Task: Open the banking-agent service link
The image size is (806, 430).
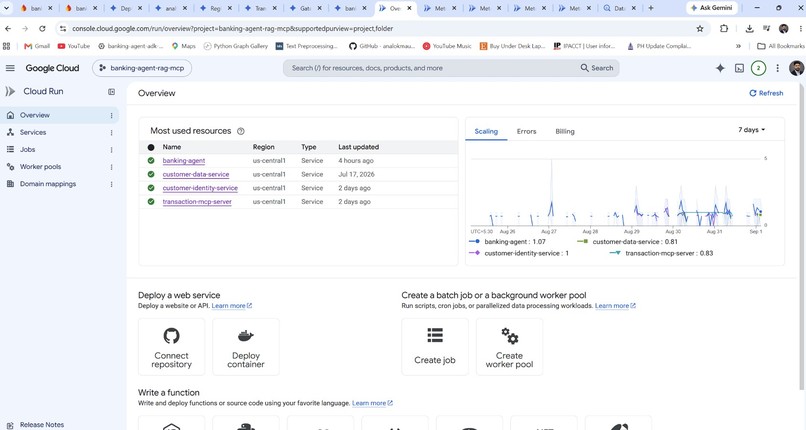Action: click(x=184, y=161)
